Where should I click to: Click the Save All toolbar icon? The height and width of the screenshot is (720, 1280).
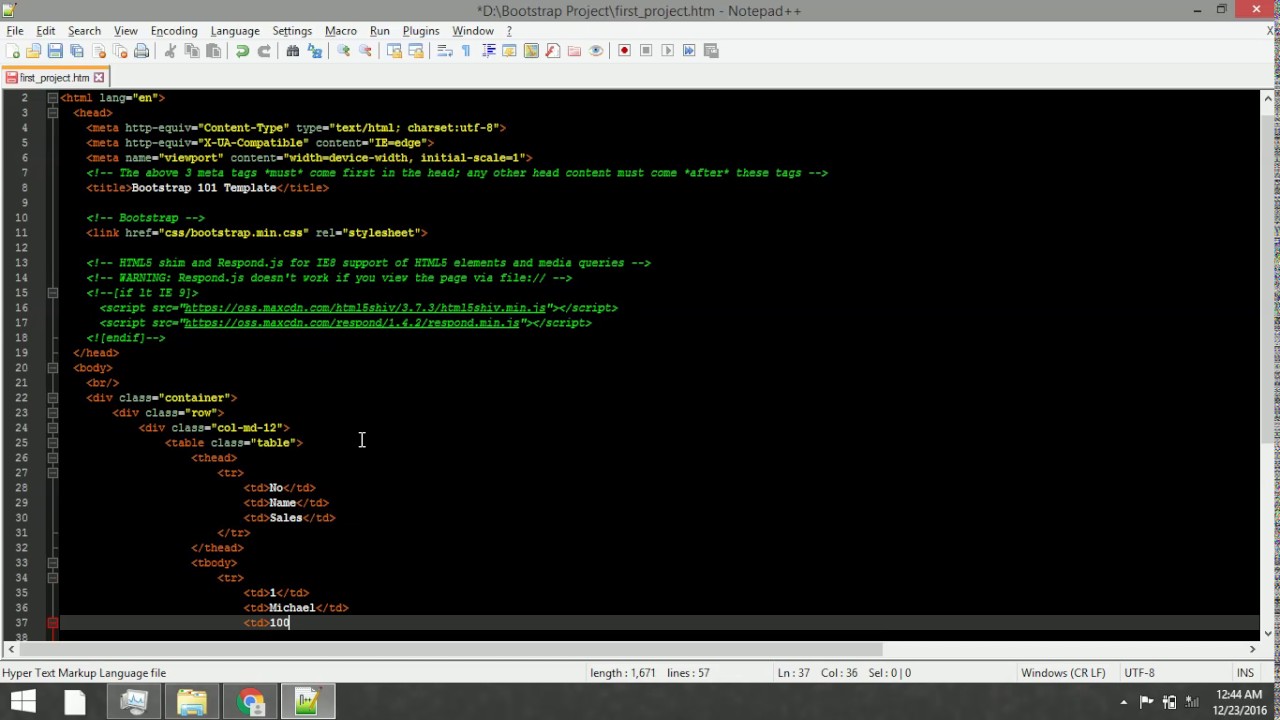tap(77, 51)
